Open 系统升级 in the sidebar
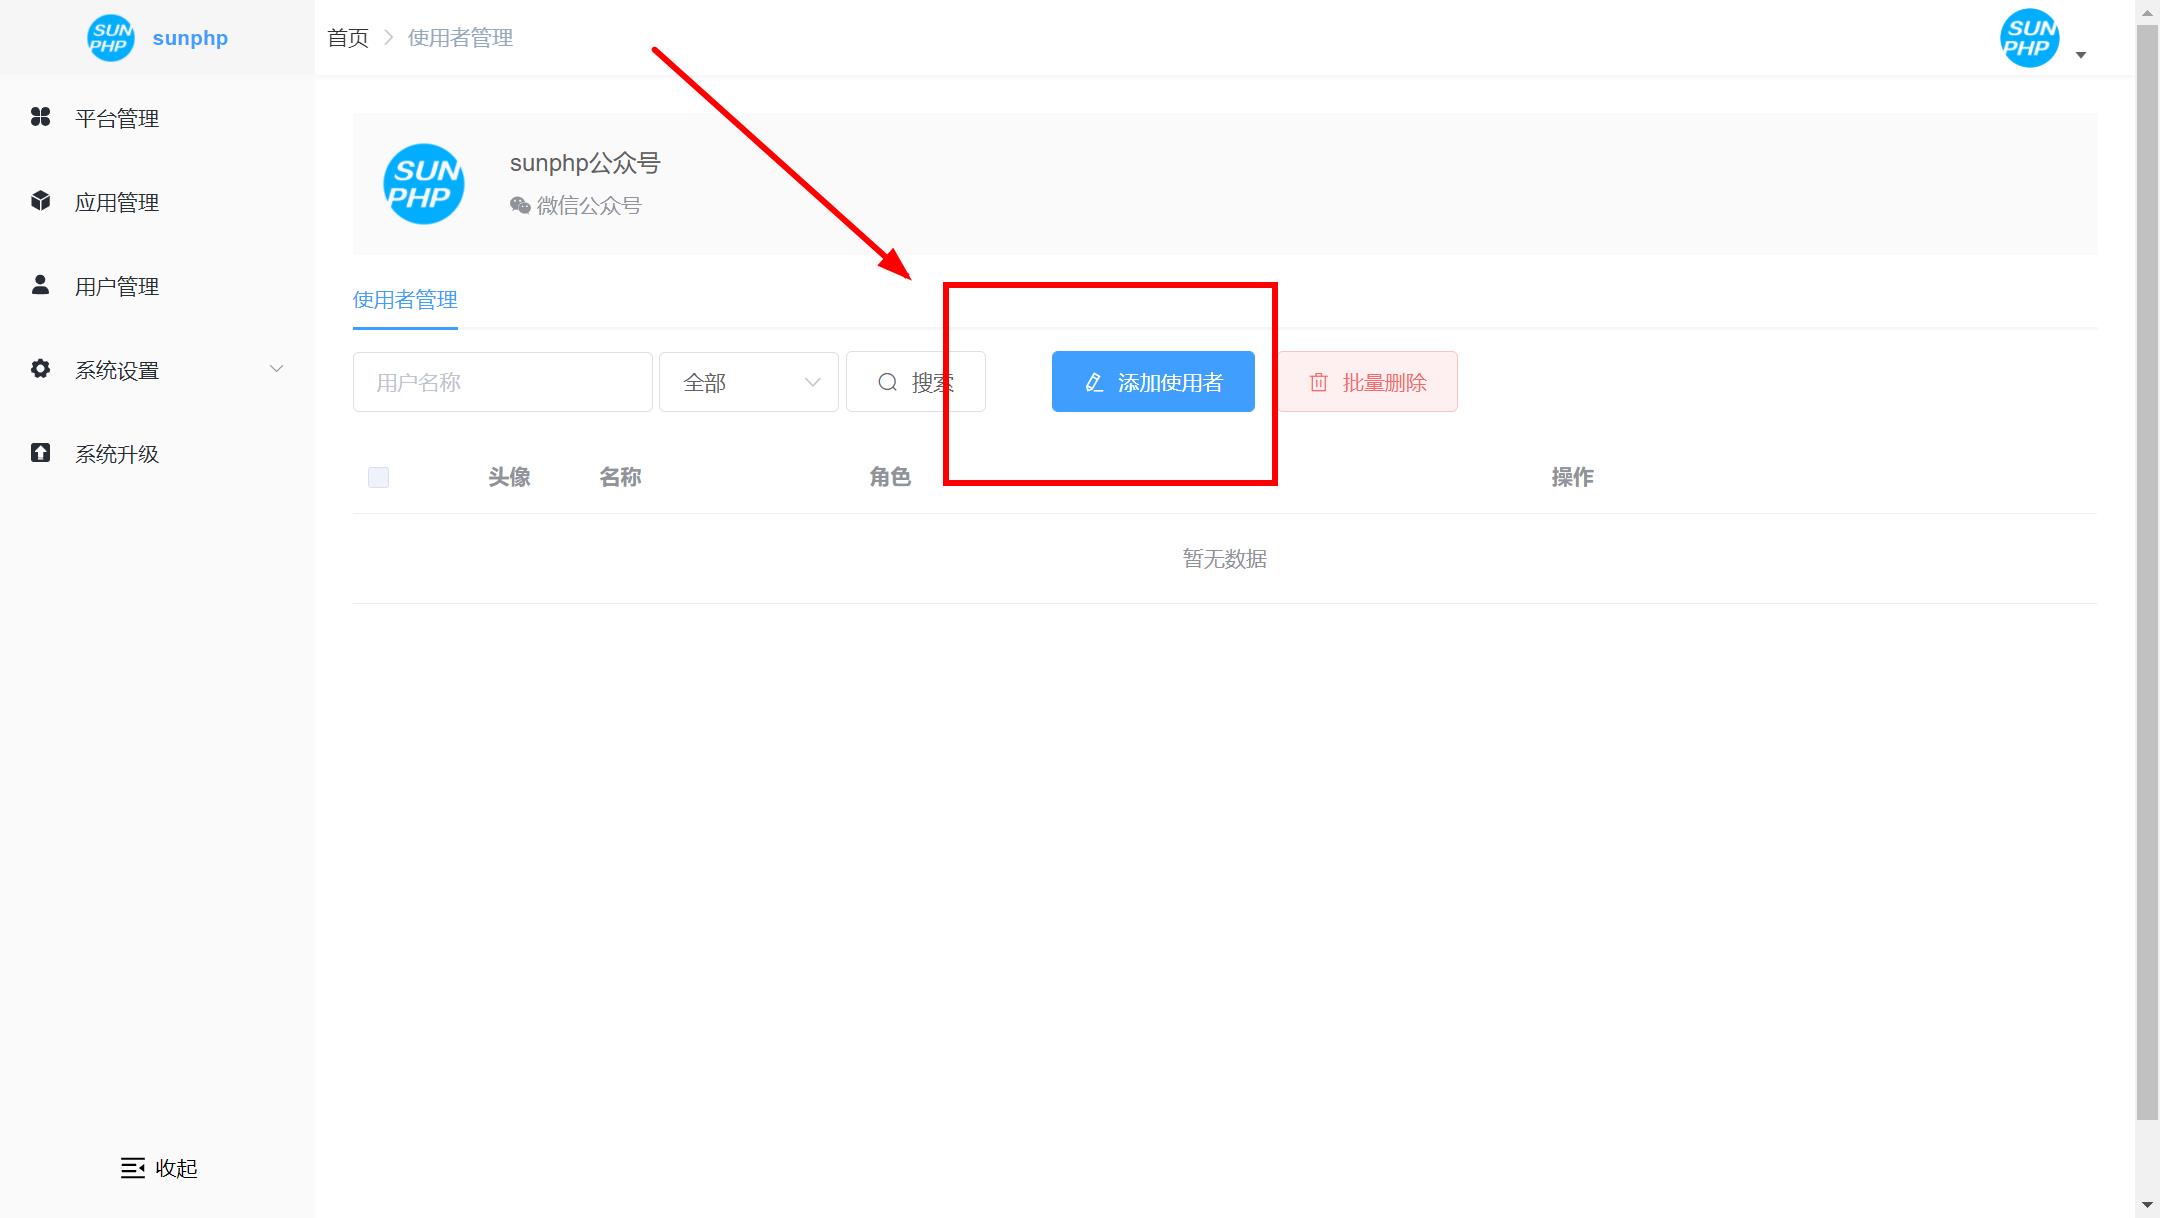Screen dimensions: 2160x1218 pyautogui.click(x=157, y=454)
